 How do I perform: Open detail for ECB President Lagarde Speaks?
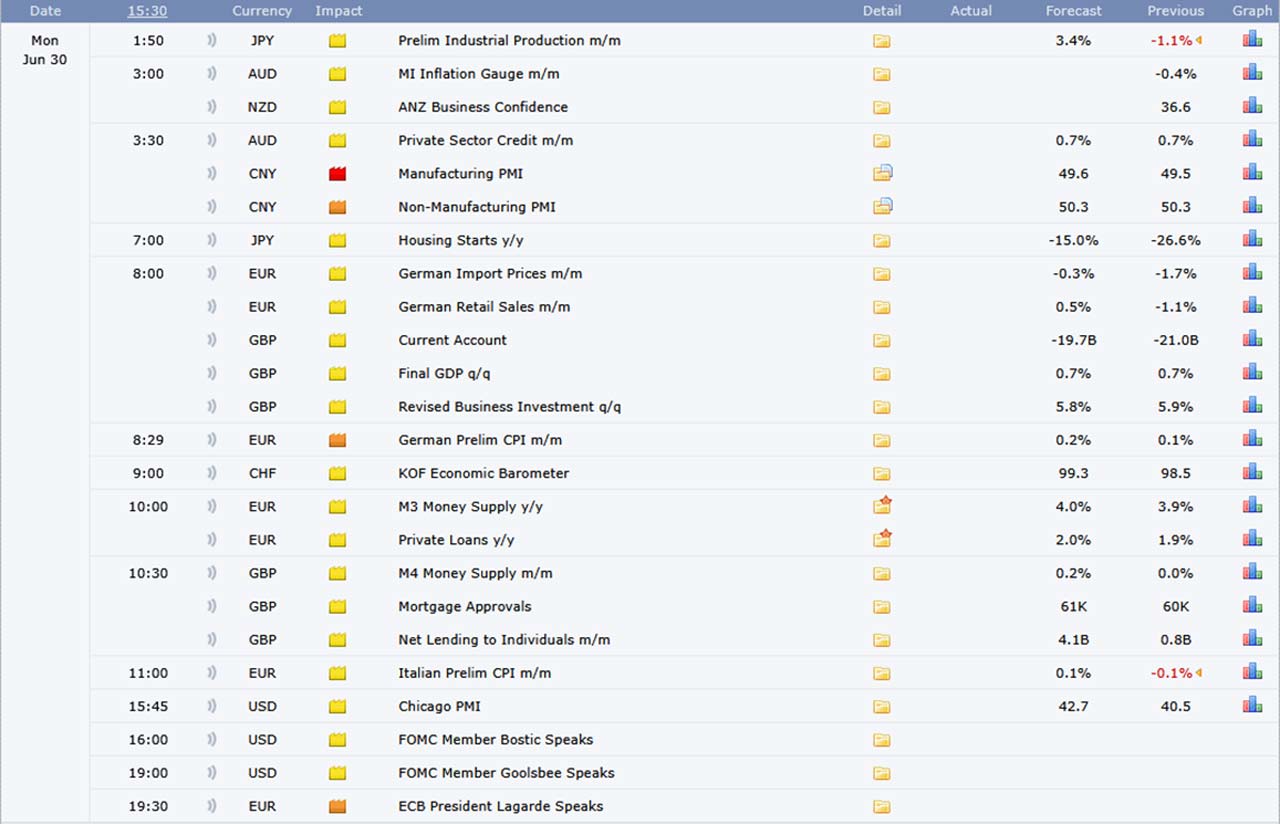[881, 807]
